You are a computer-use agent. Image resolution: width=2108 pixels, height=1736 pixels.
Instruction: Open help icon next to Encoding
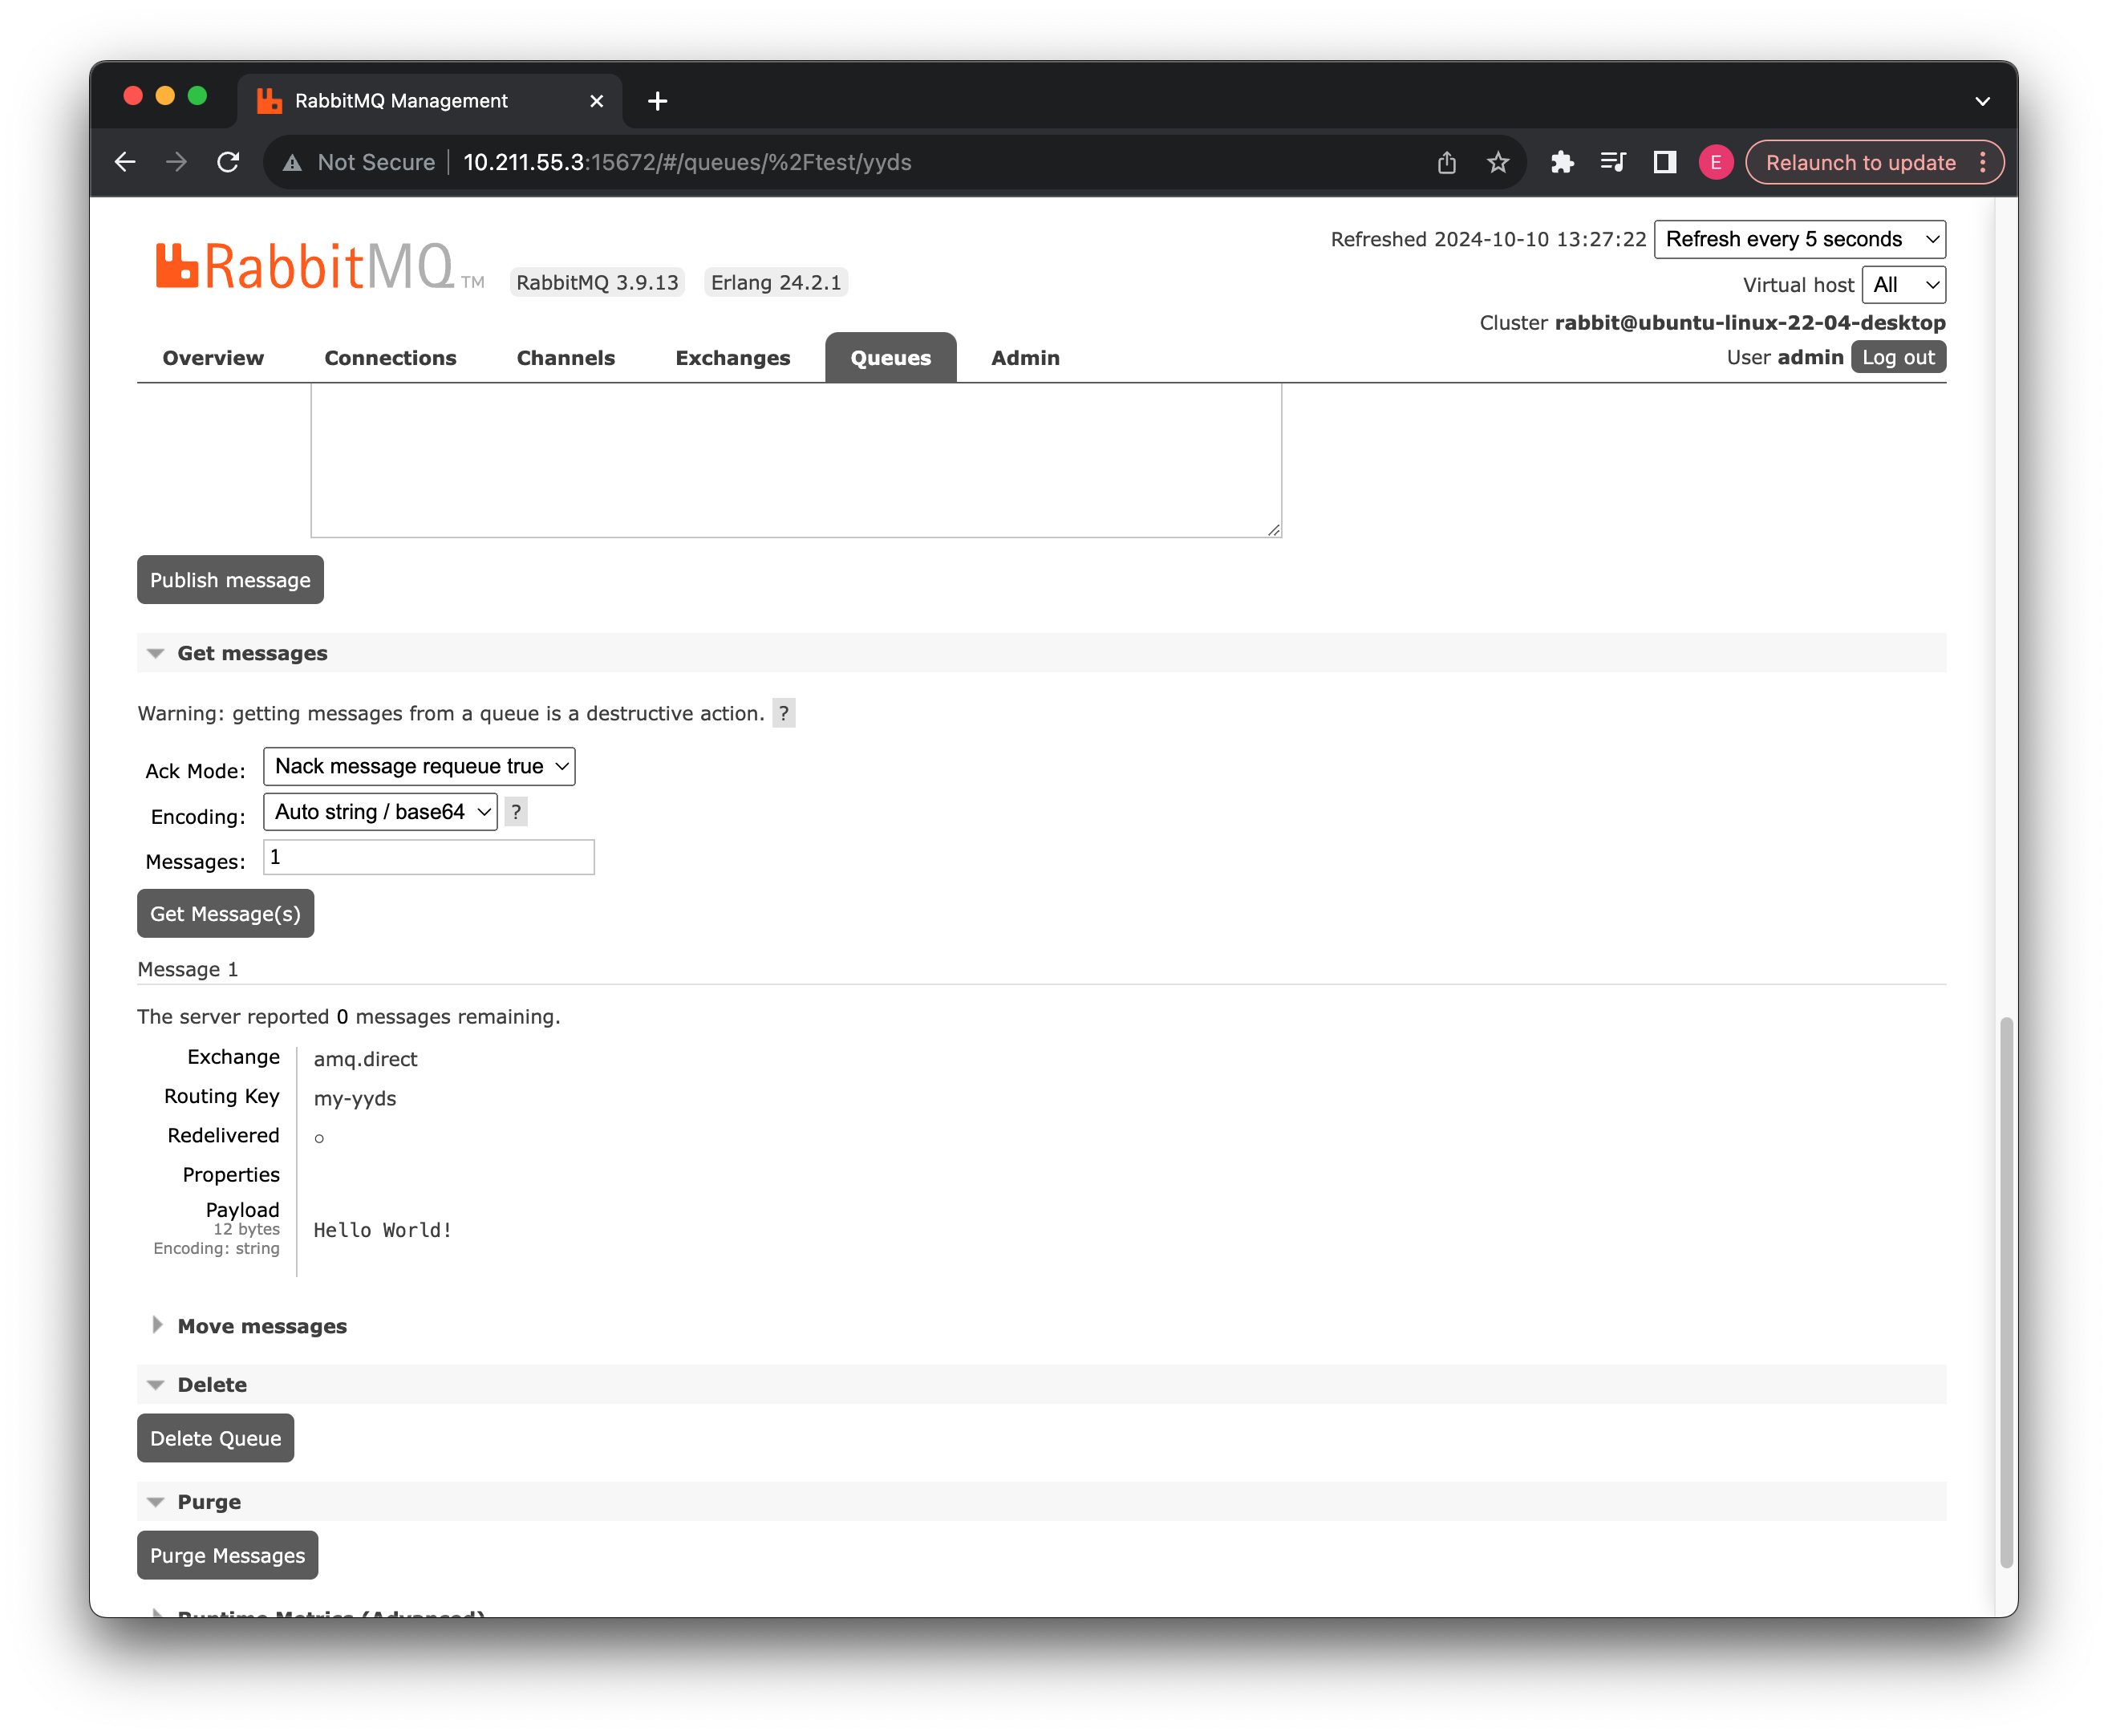point(516,812)
